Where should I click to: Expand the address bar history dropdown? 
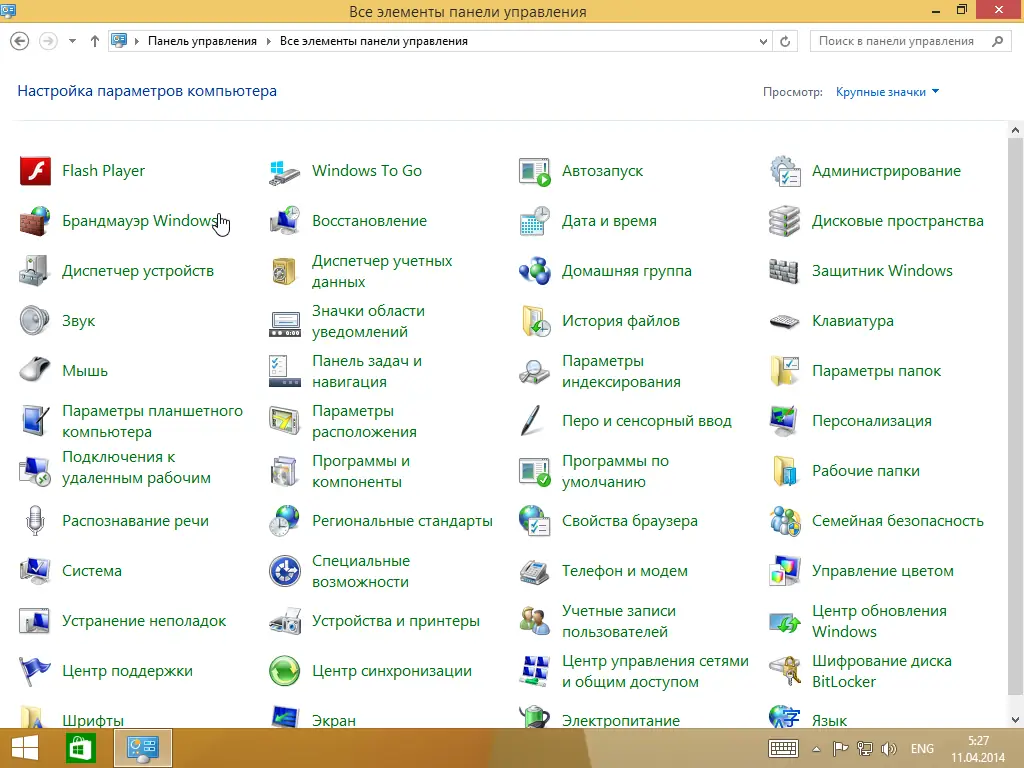(763, 41)
